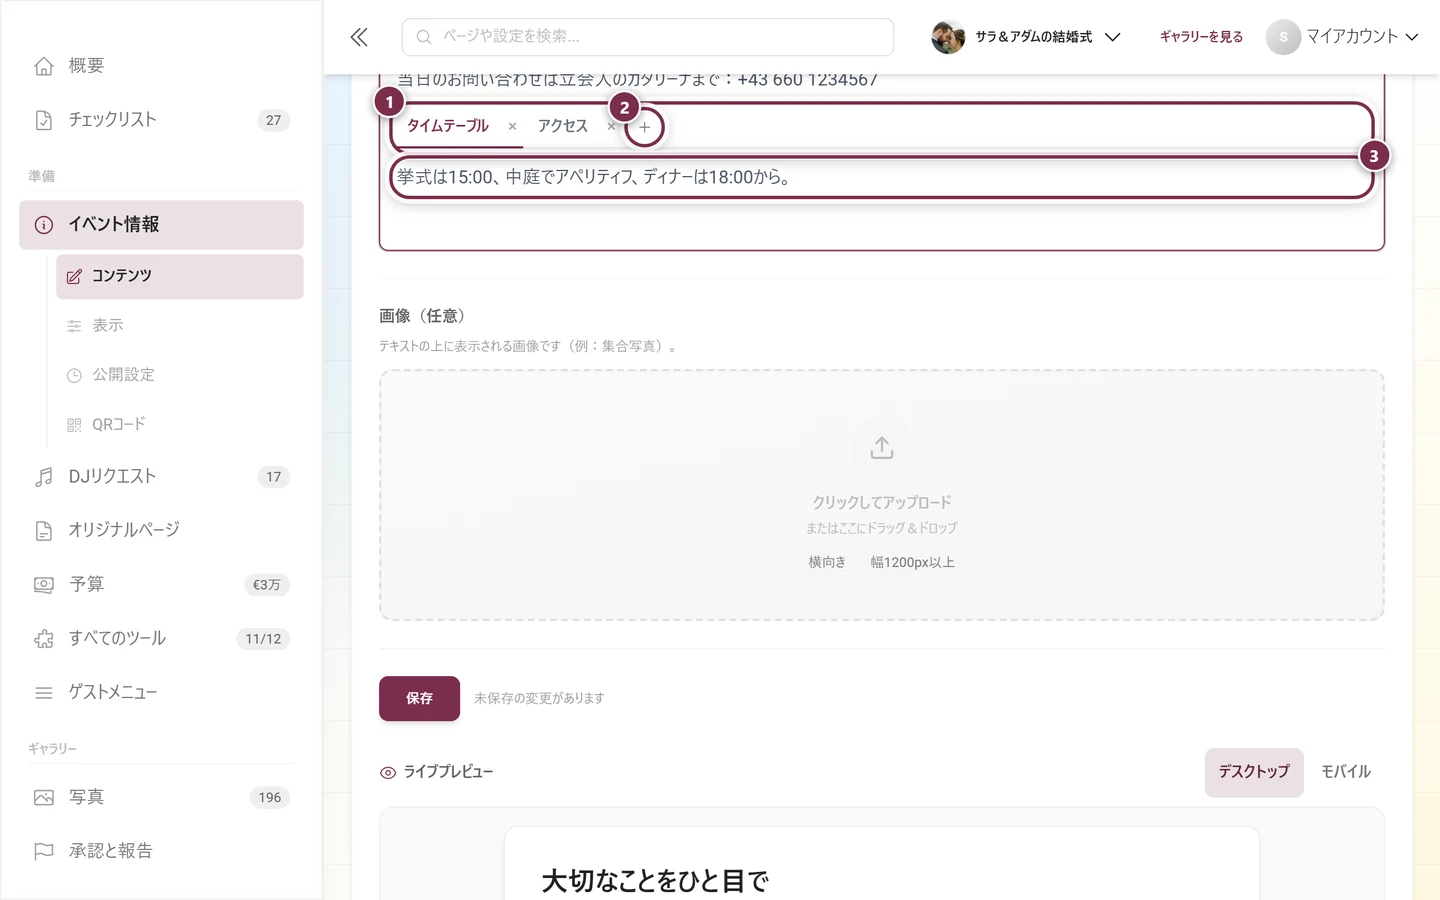Switch live preview to モバイル

tap(1346, 772)
